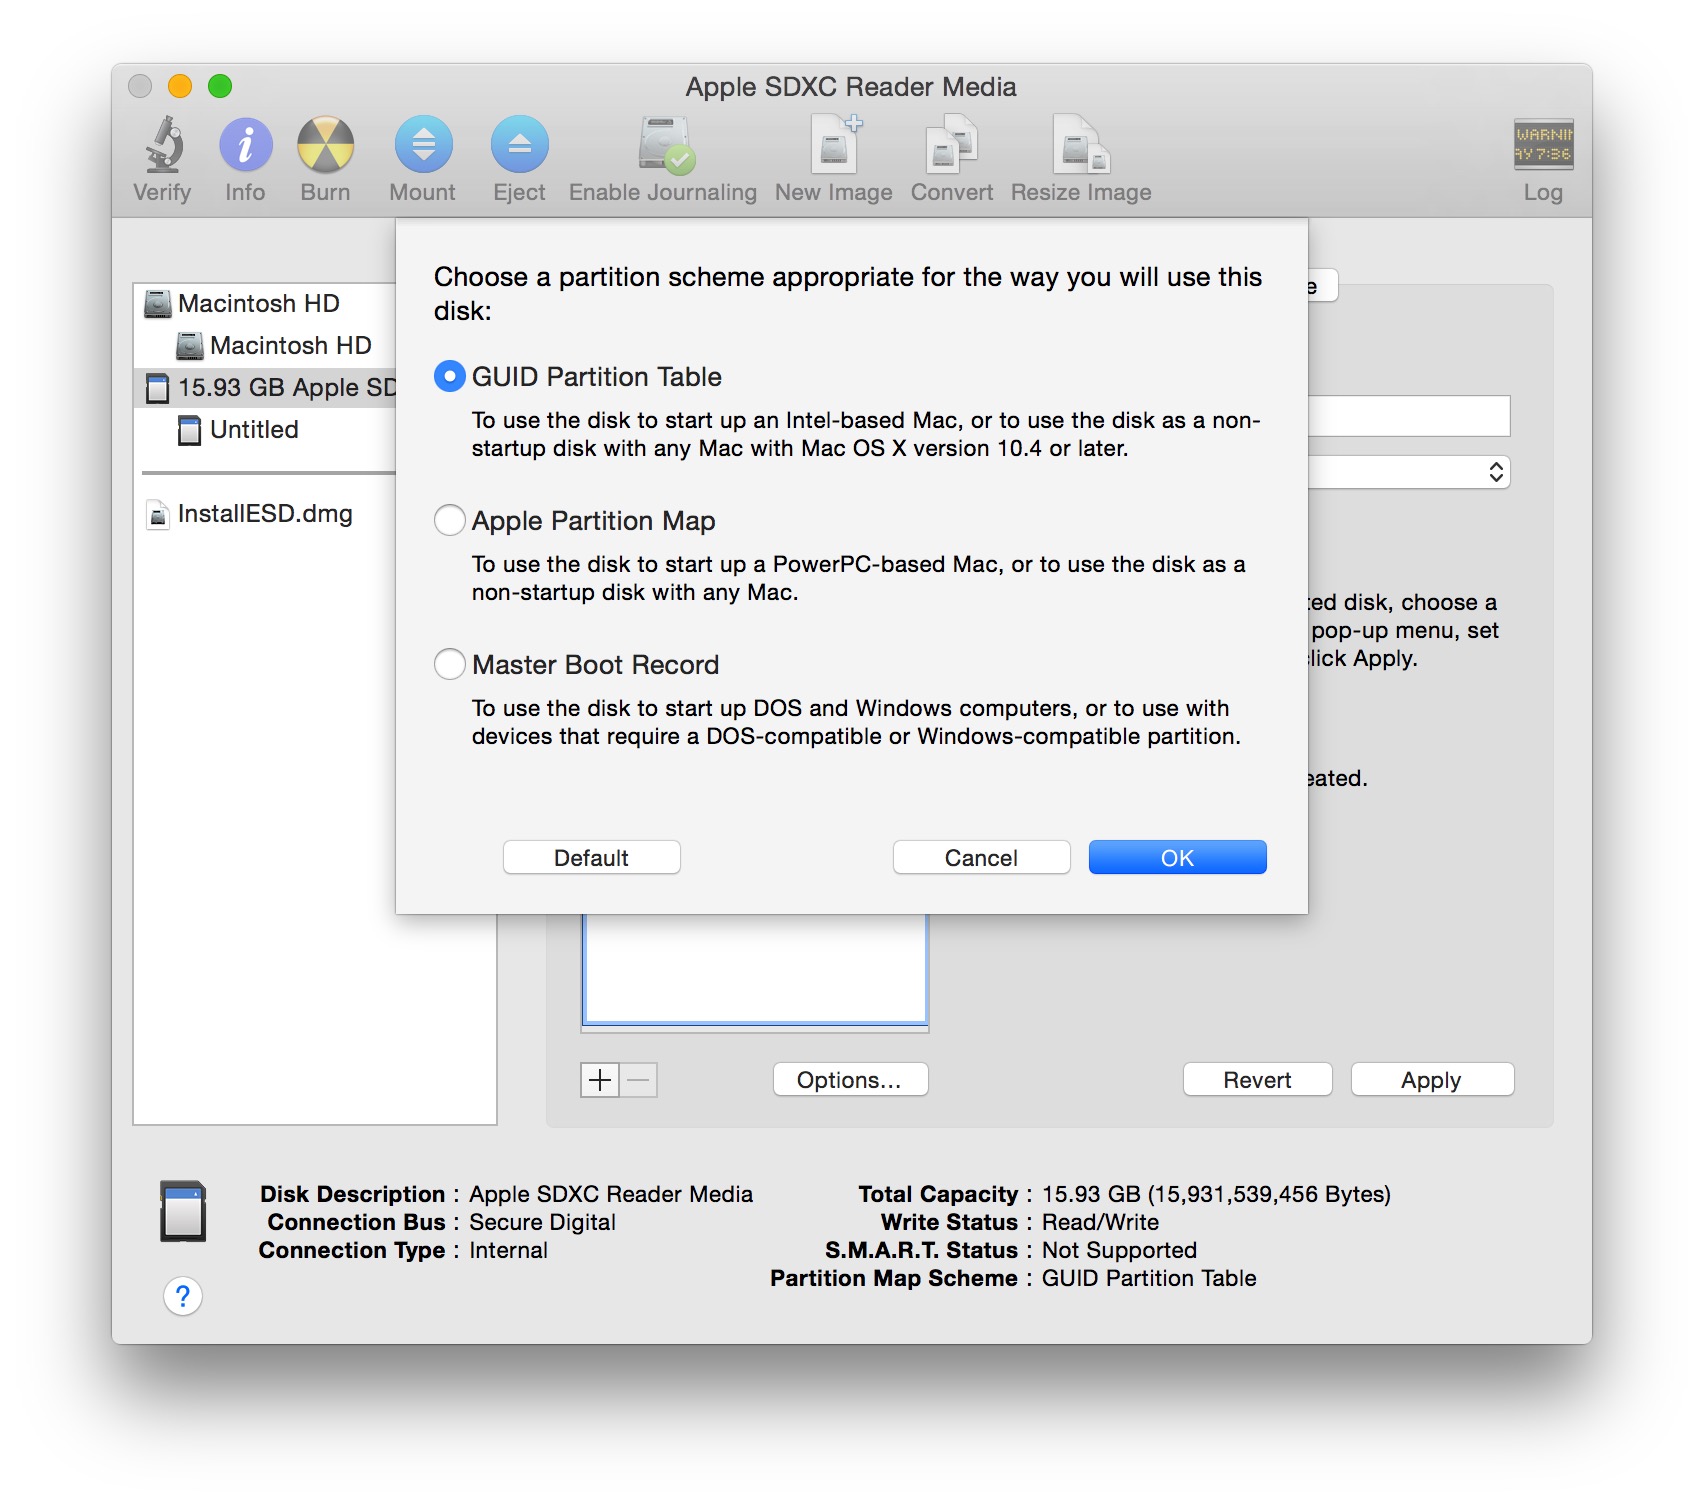This screenshot has width=1704, height=1504.
Task: Click the Convert toolbar icon
Action: click(x=951, y=145)
